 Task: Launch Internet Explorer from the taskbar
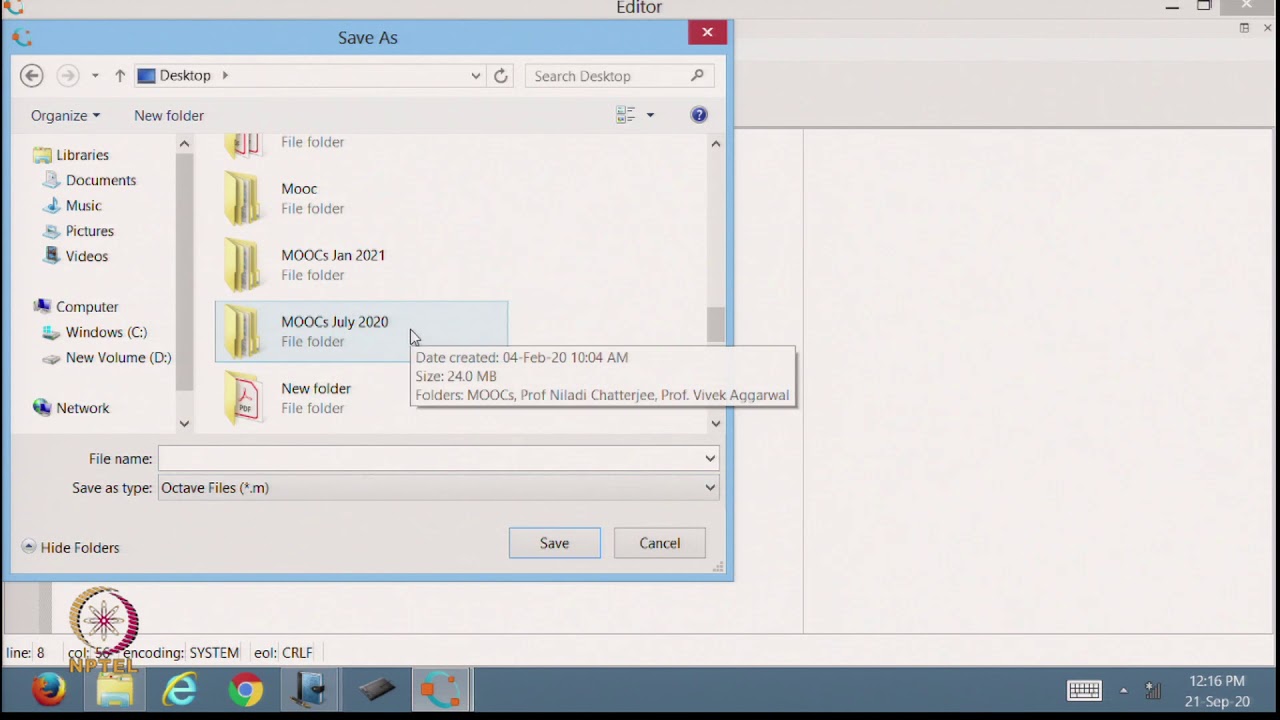pyautogui.click(x=180, y=691)
